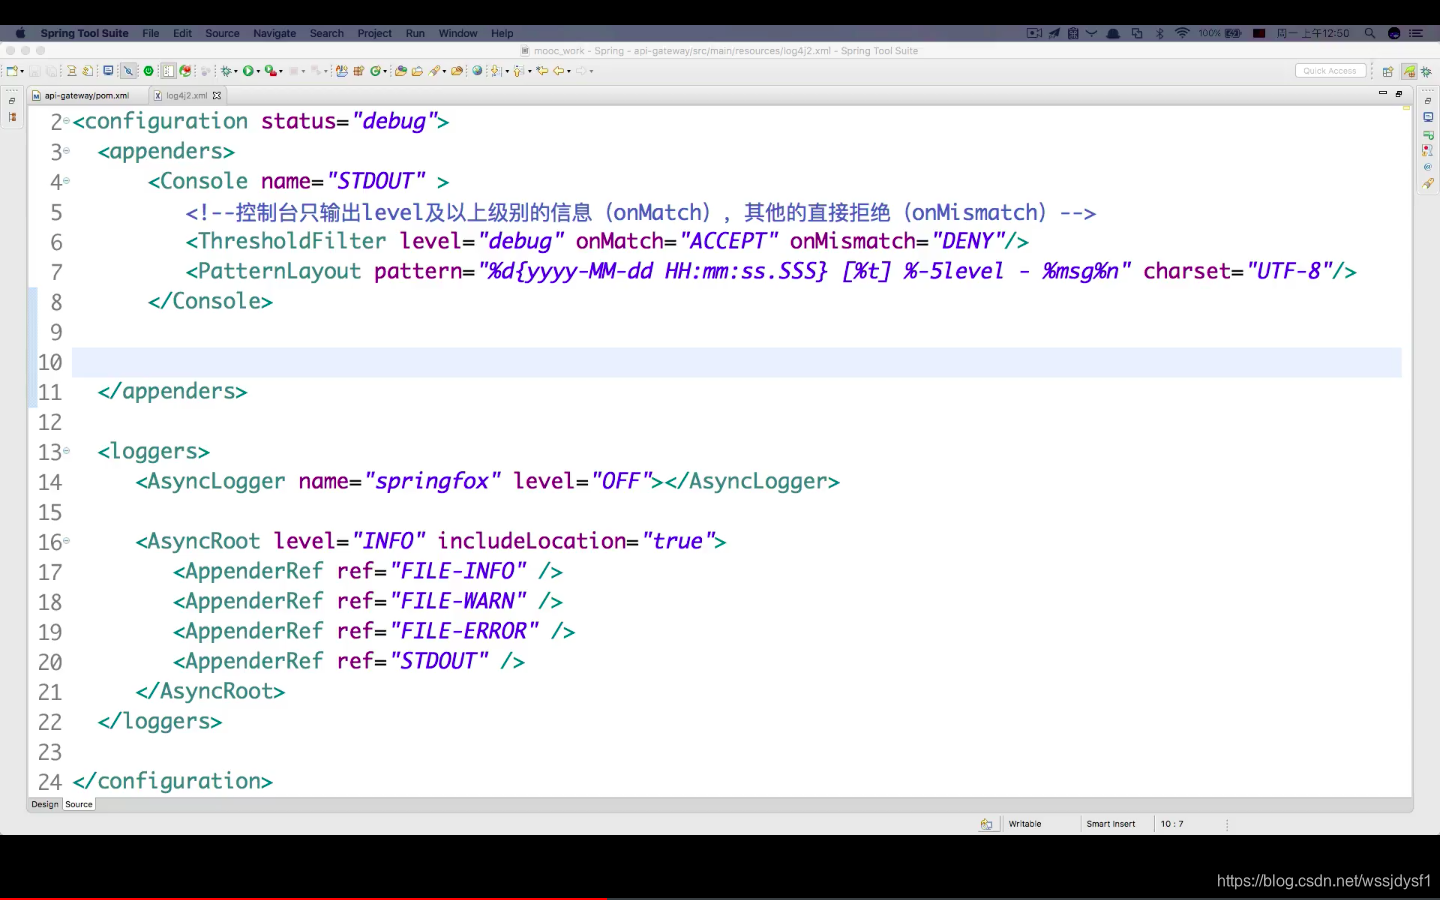Open the Notification Center list icon
This screenshot has height=900, width=1440.
point(1416,33)
